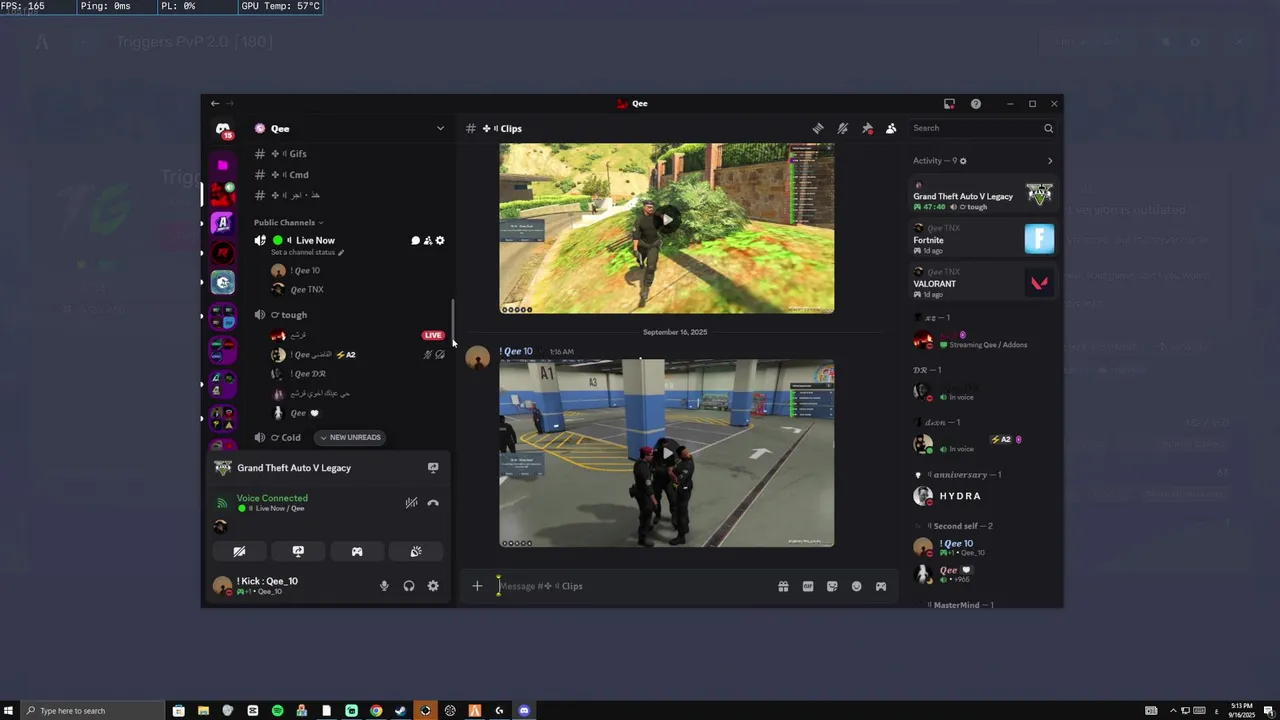Go back with title bar arrow

point(215,103)
